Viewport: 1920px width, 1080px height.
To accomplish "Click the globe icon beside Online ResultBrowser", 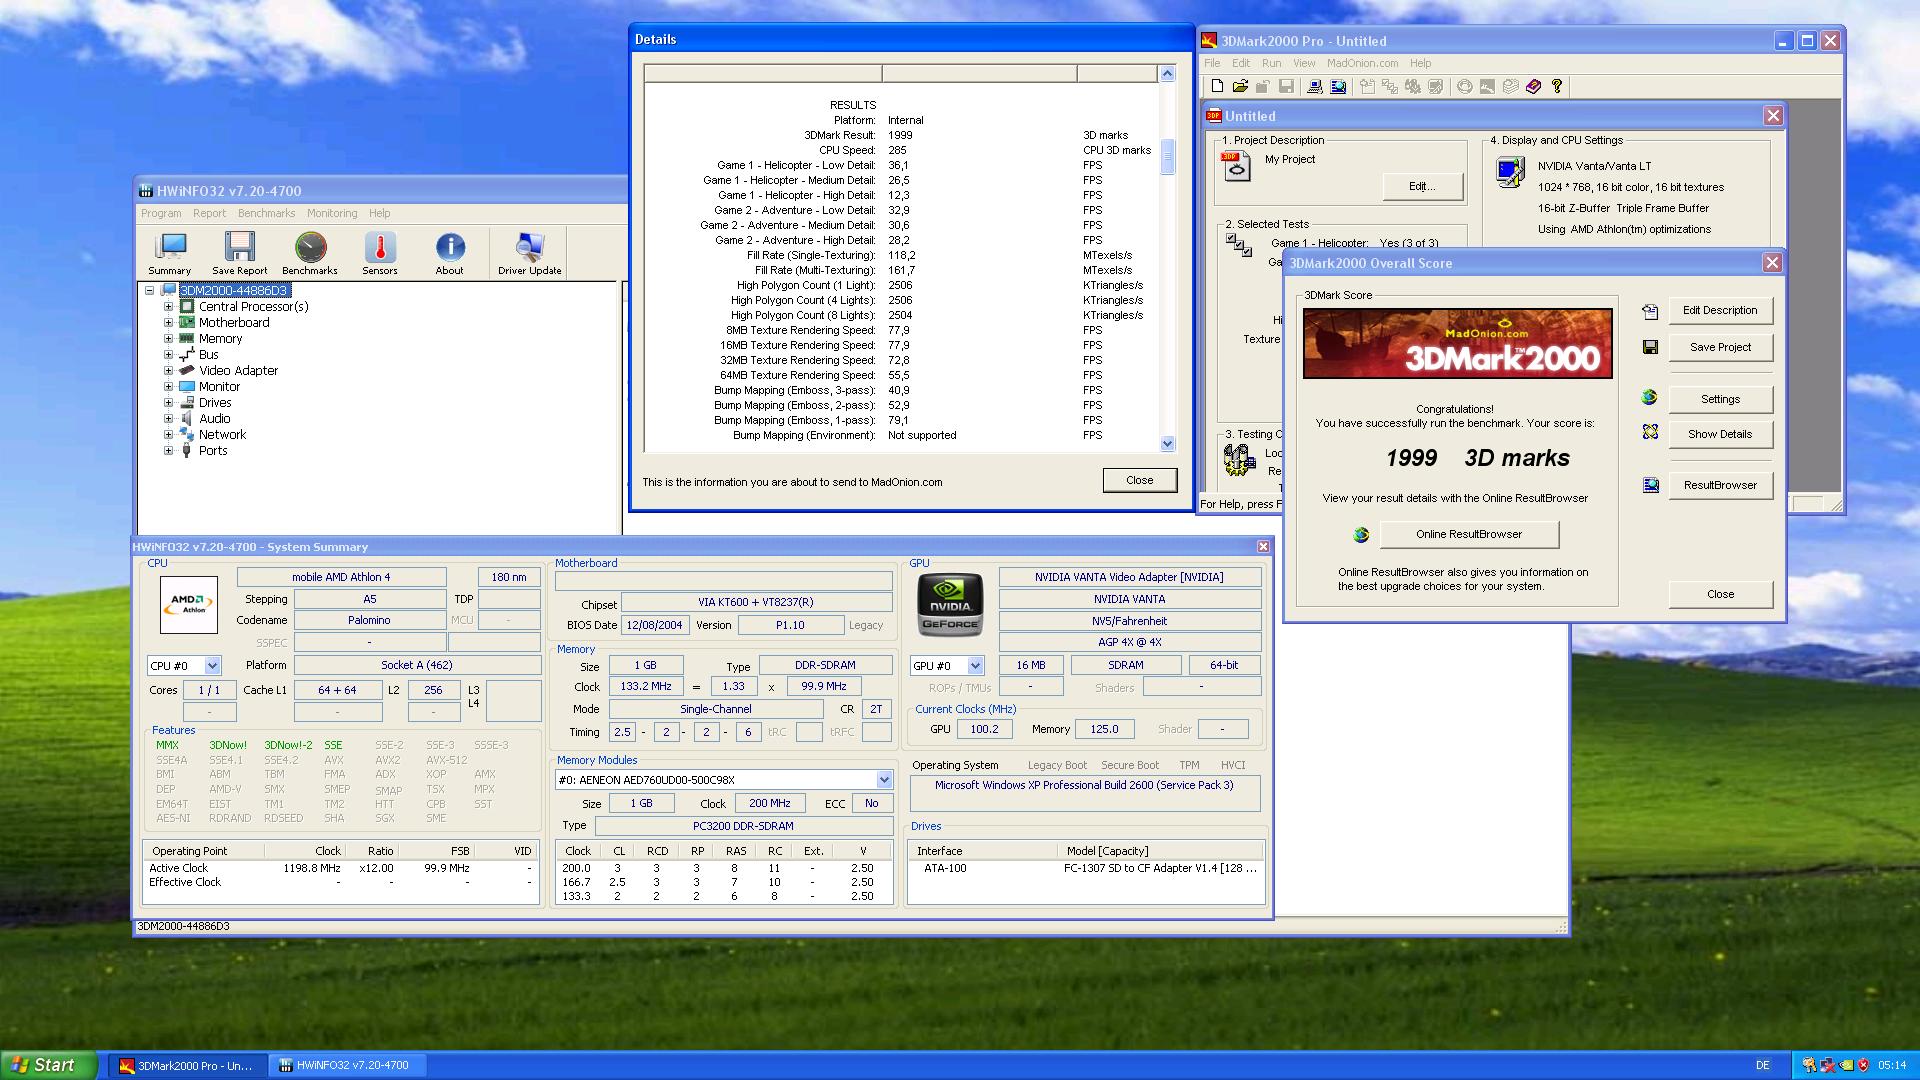I will tap(1361, 535).
